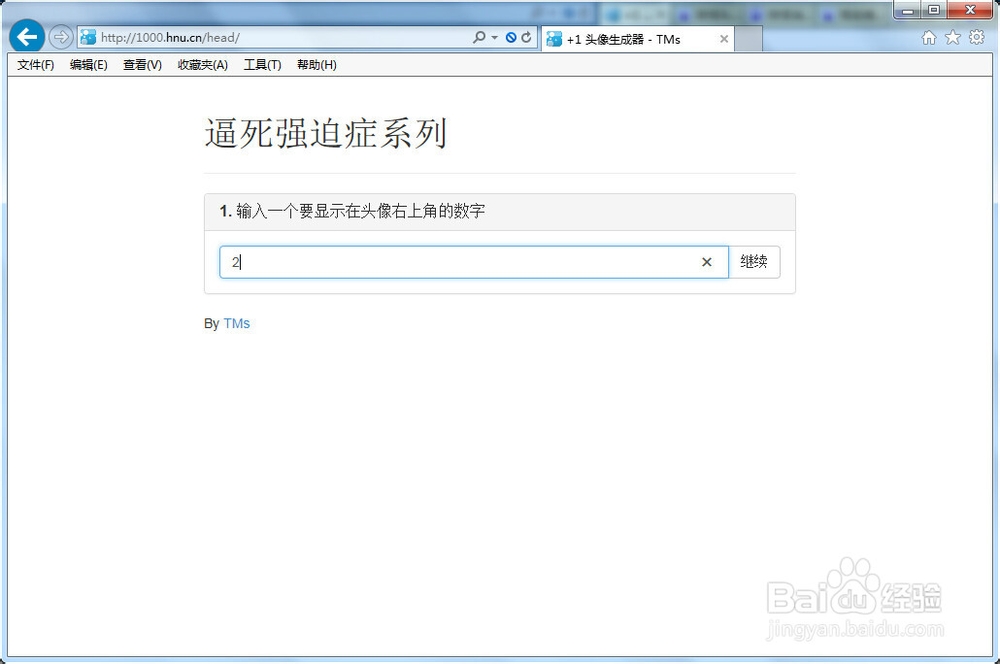
Task: Go to the homepage using the Home icon
Action: (x=928, y=38)
